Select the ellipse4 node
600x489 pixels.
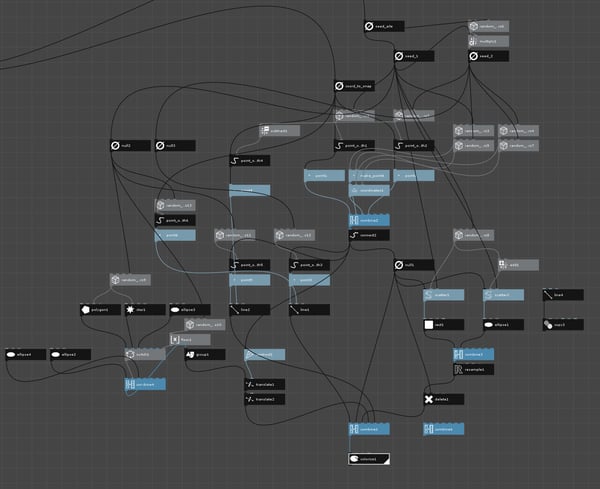click(26, 354)
